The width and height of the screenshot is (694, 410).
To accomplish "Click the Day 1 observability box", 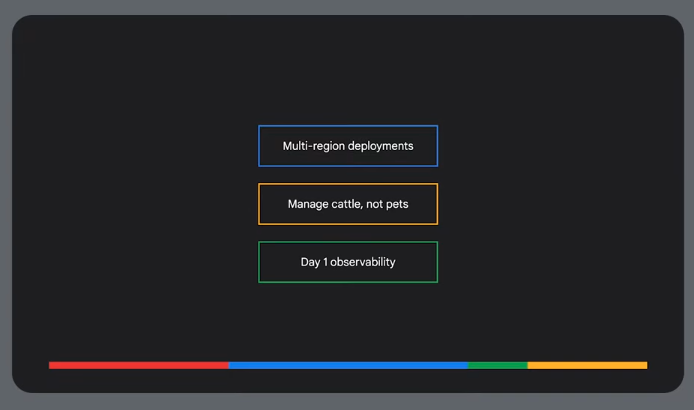I will (347, 262).
